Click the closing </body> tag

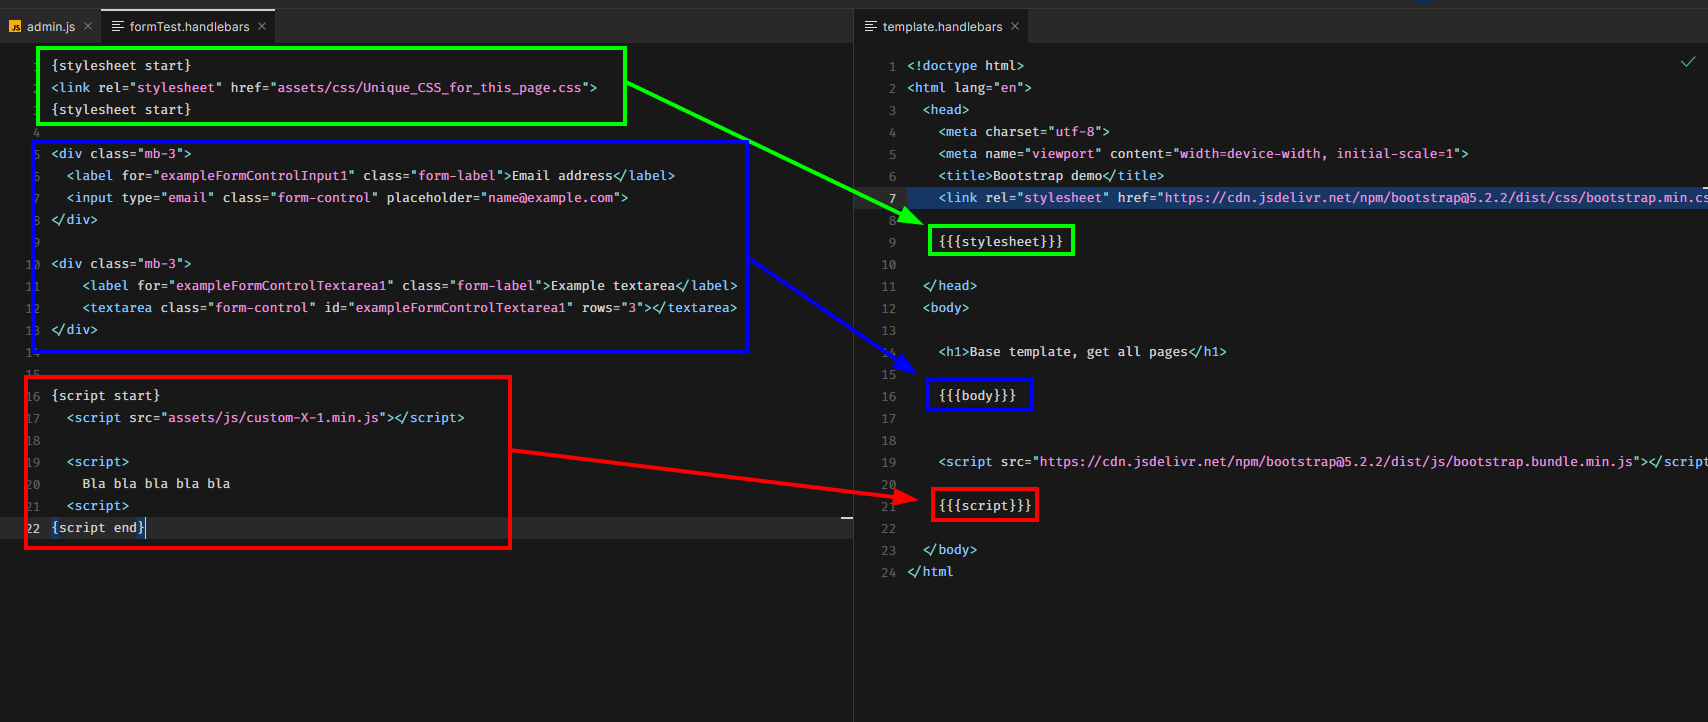[950, 550]
